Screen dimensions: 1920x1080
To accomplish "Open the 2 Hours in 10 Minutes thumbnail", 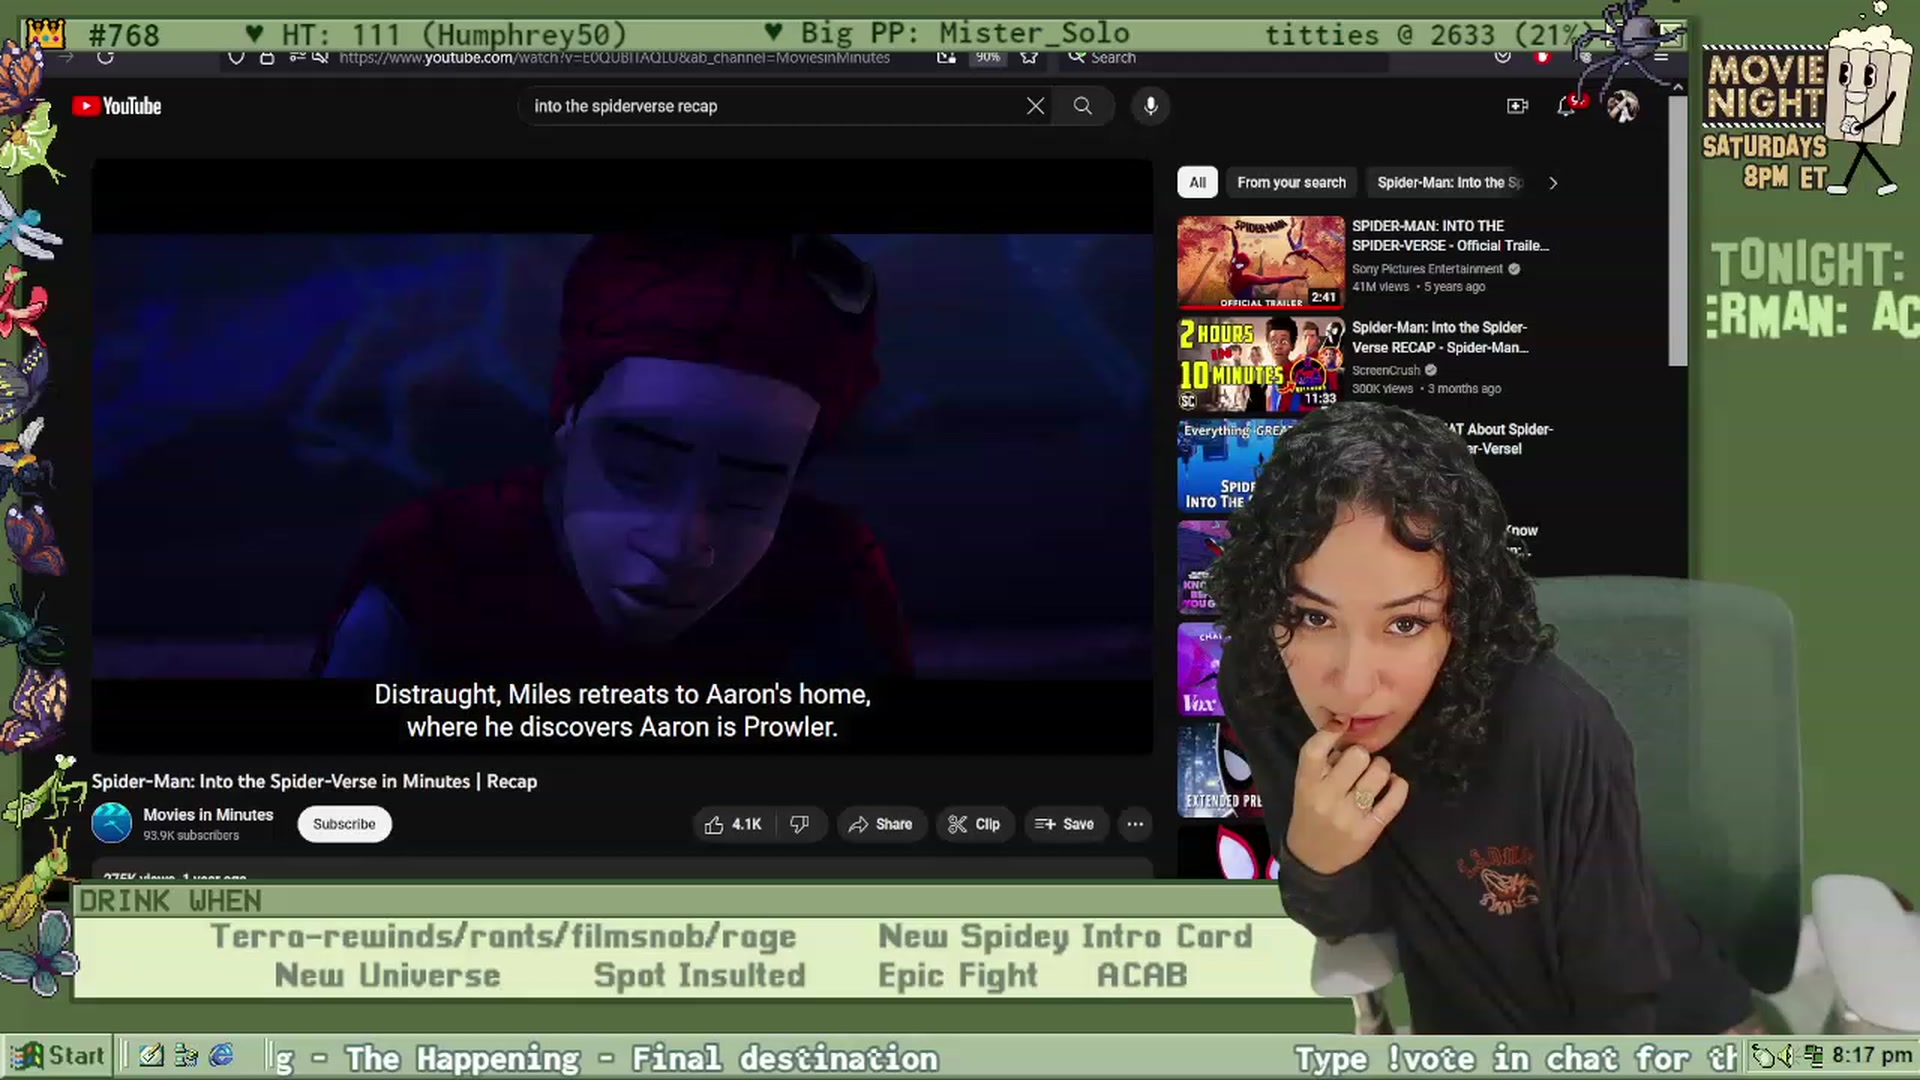I will (x=1261, y=364).
